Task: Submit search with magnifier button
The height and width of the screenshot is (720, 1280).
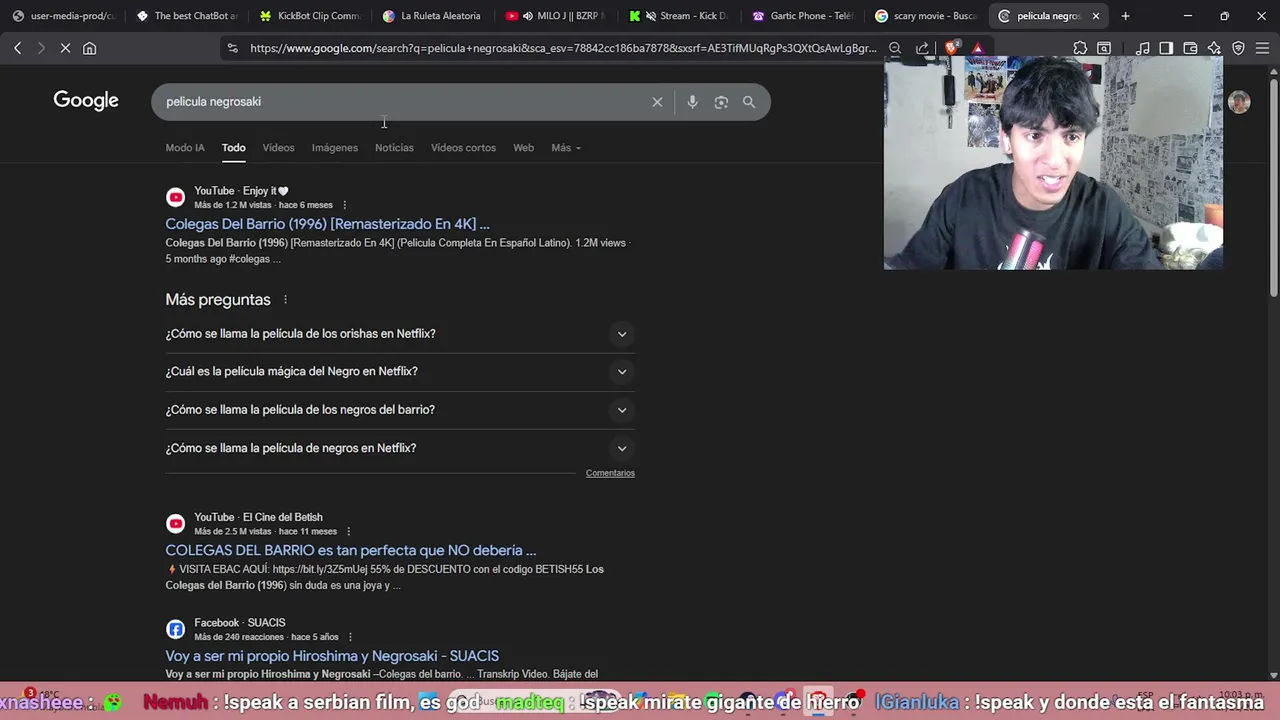Action: 749,102
